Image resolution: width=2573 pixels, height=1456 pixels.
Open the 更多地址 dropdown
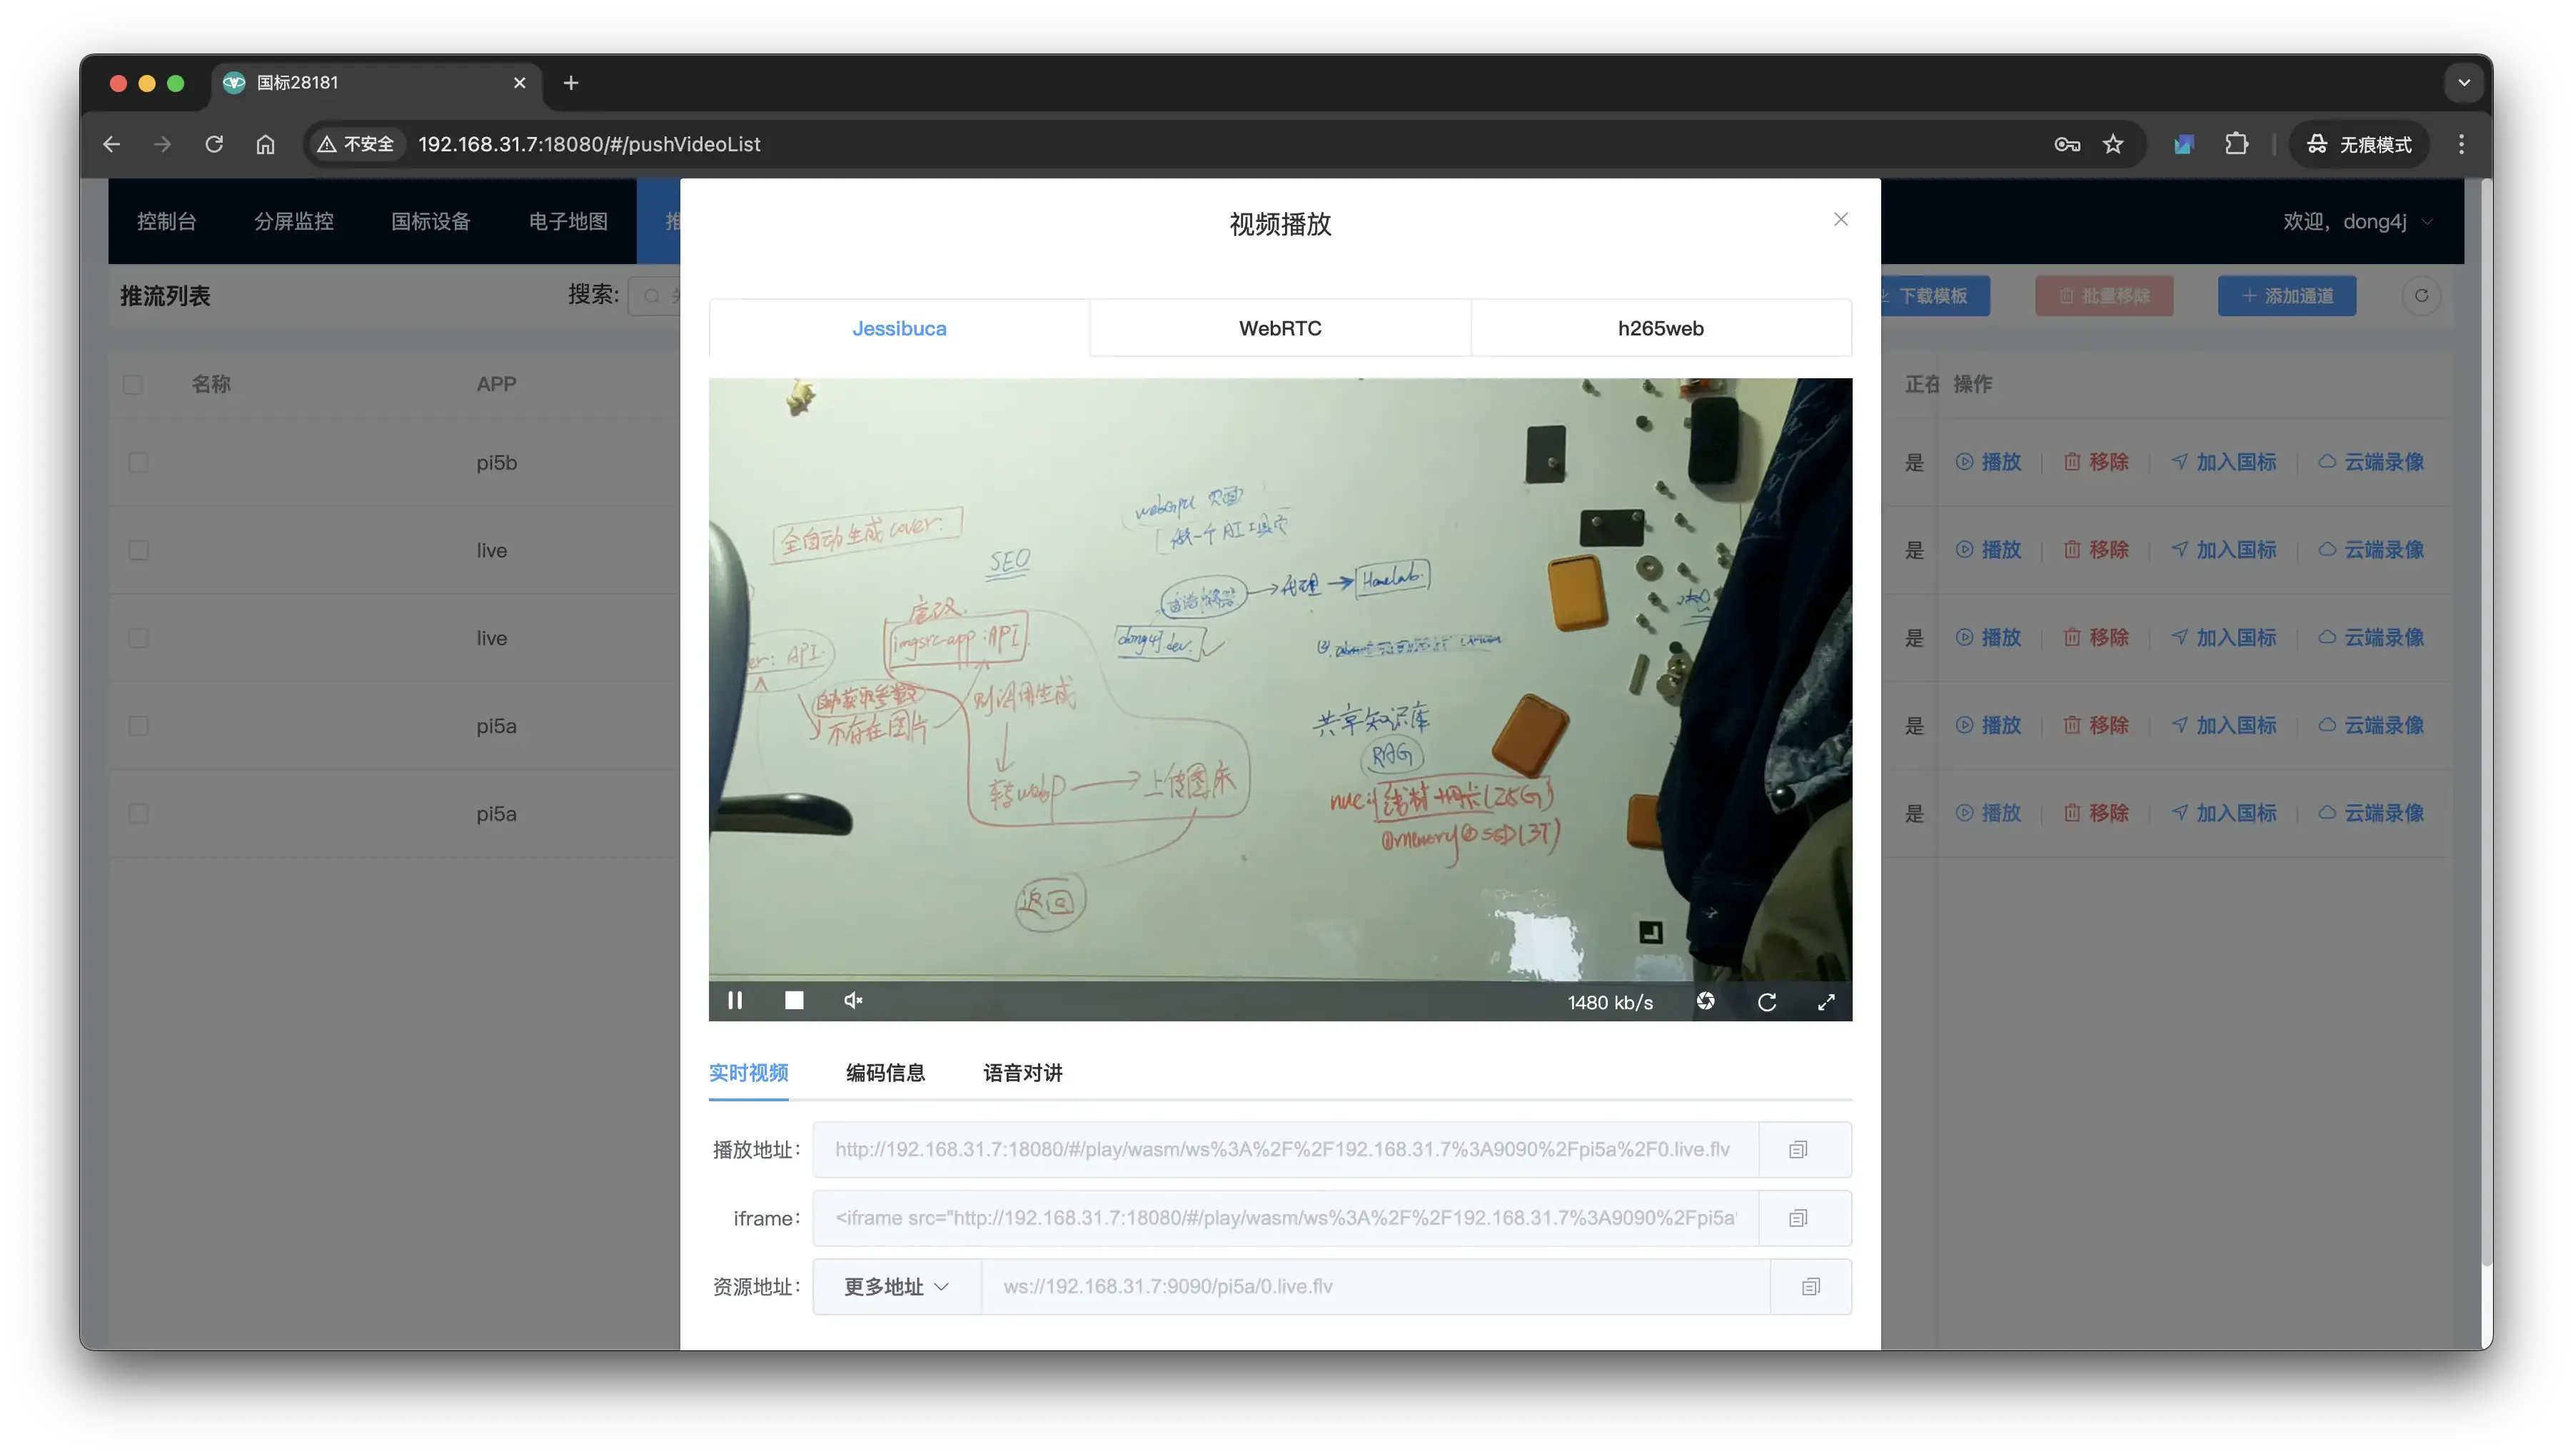(896, 1287)
